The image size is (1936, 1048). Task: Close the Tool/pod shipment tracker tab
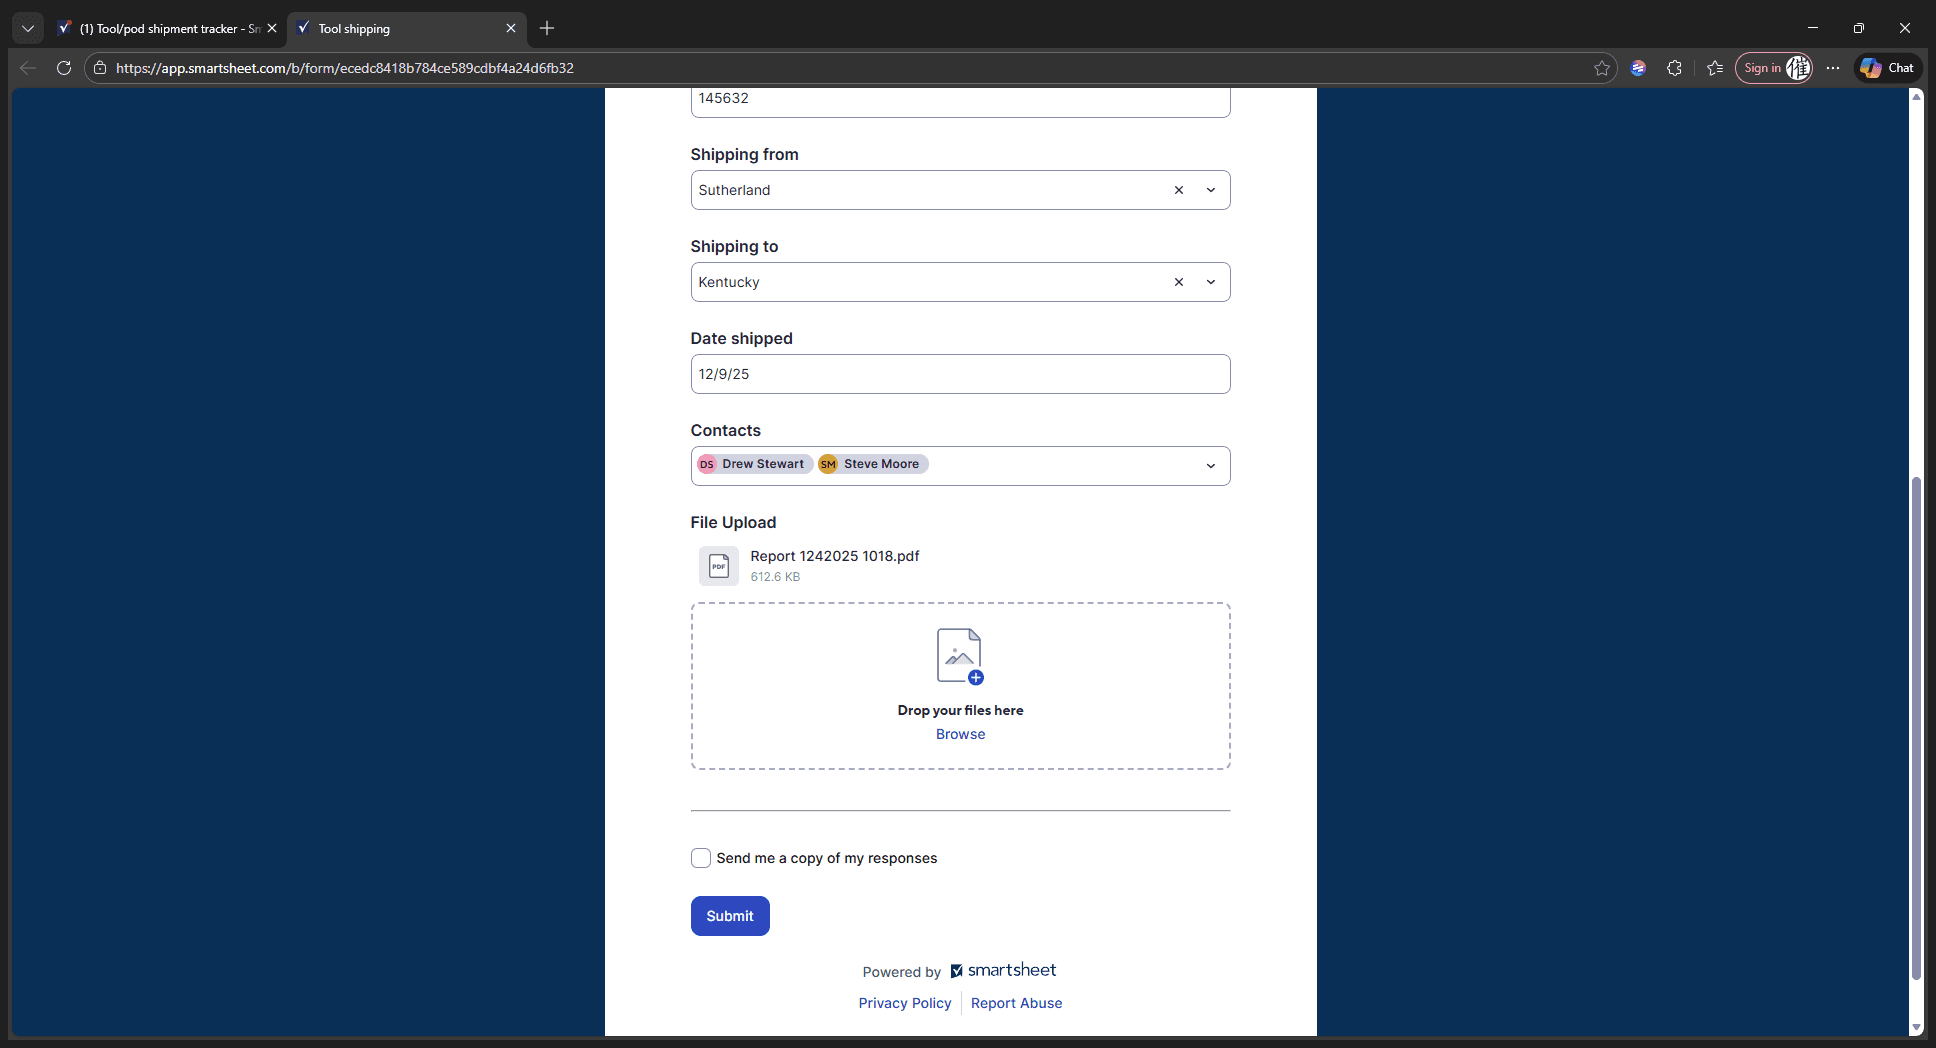(x=272, y=28)
